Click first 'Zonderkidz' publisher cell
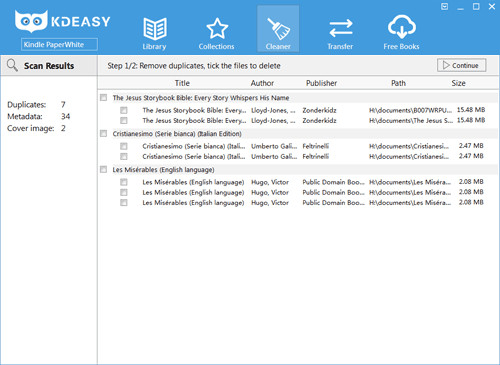 tap(319, 110)
